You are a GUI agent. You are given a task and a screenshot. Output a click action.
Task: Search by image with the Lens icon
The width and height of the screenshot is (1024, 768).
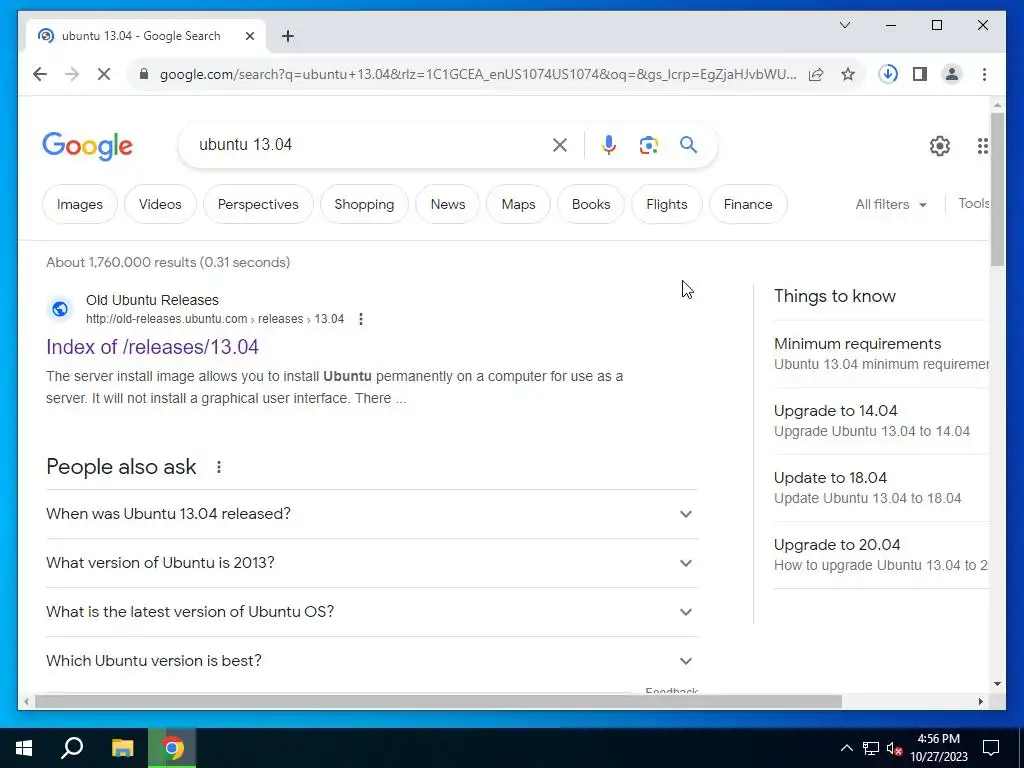click(648, 145)
